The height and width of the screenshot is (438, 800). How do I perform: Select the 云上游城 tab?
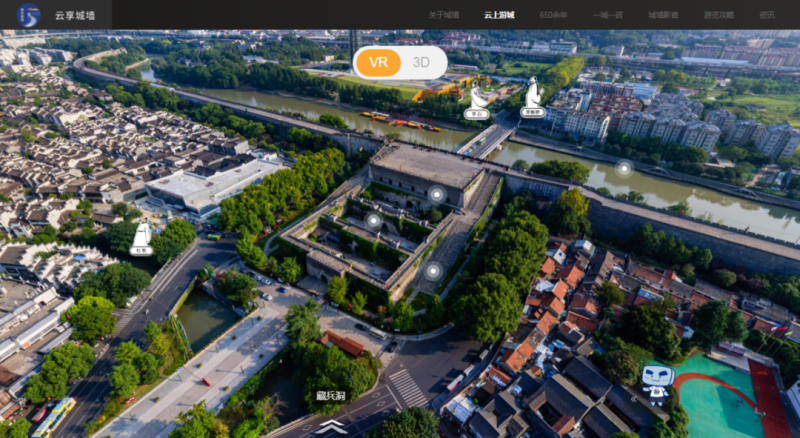tap(499, 15)
